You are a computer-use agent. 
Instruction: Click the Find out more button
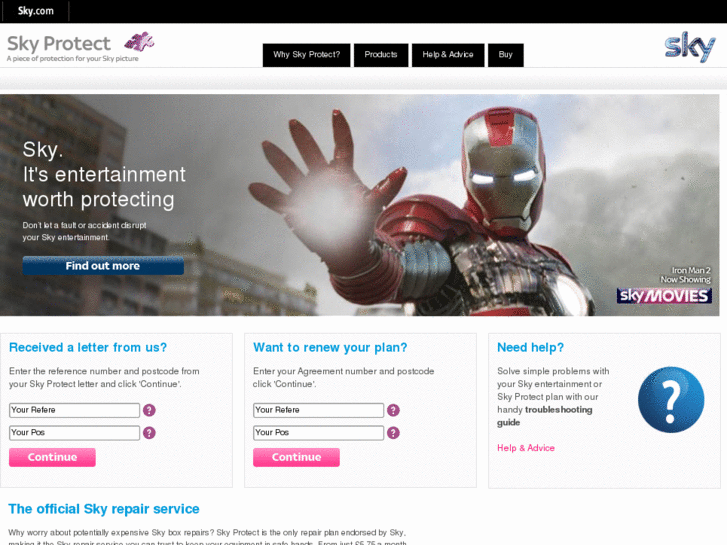103,266
